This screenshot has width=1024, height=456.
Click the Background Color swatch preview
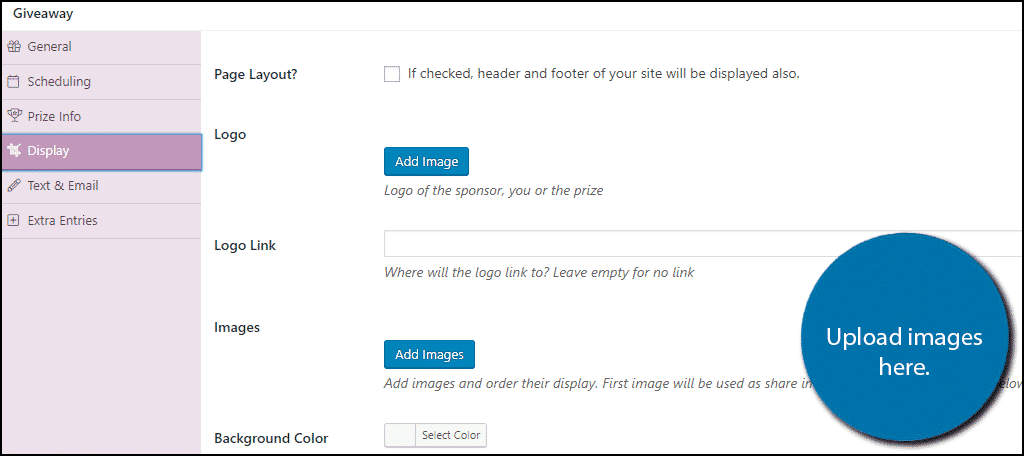400,435
